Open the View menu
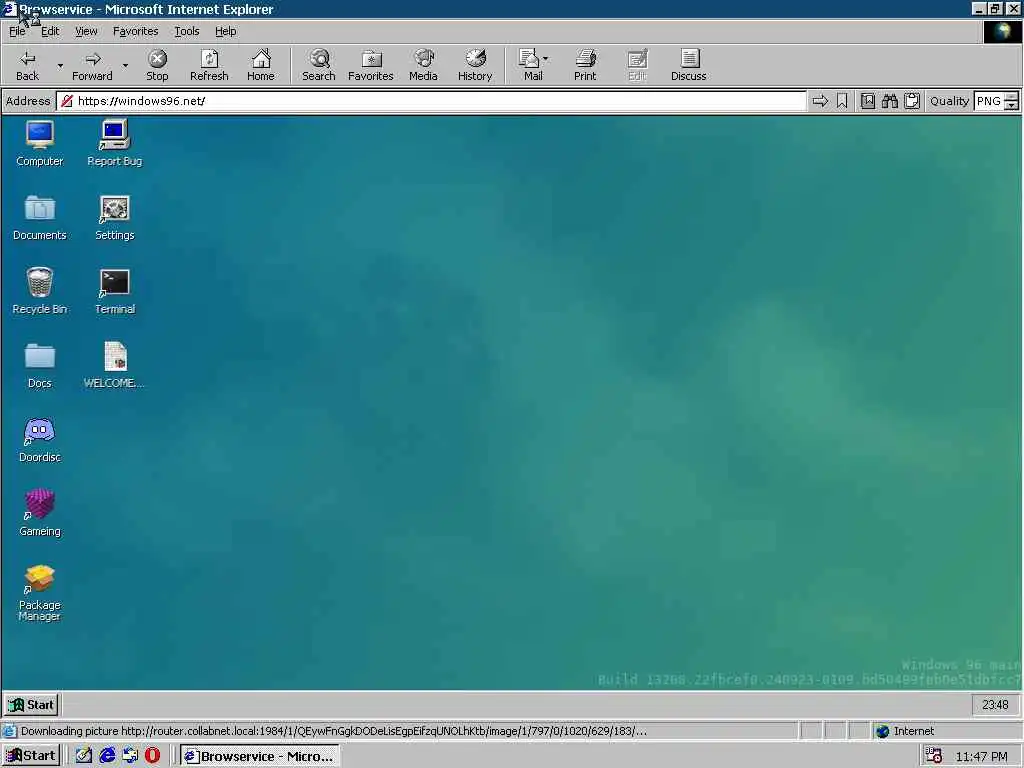1024x768 pixels. coord(86,31)
